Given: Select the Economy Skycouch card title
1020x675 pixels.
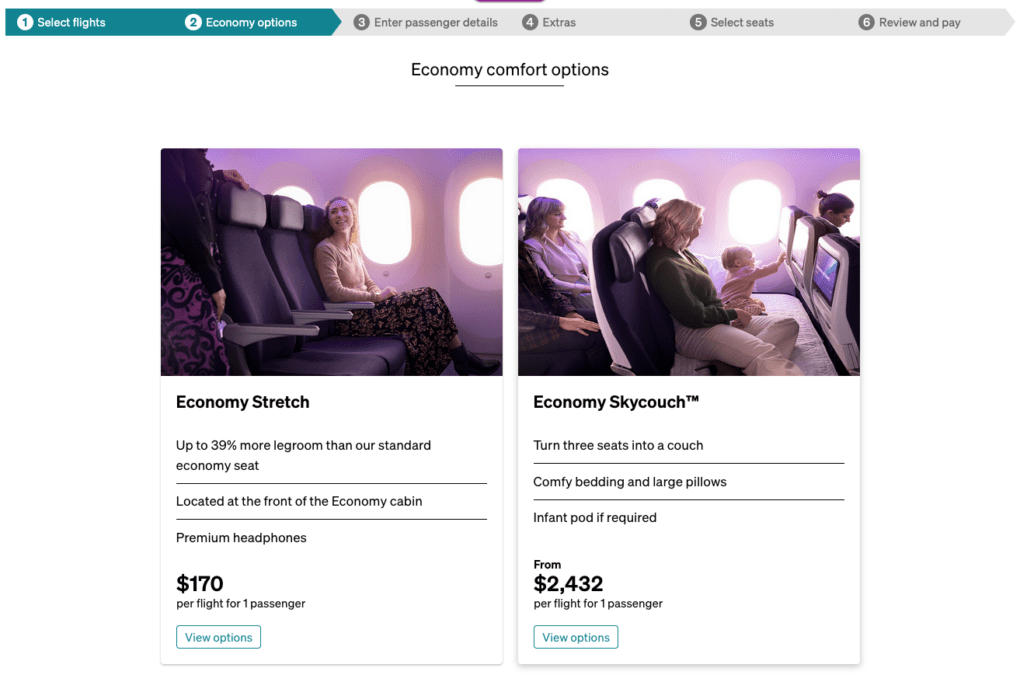Looking at the screenshot, I should [x=616, y=402].
